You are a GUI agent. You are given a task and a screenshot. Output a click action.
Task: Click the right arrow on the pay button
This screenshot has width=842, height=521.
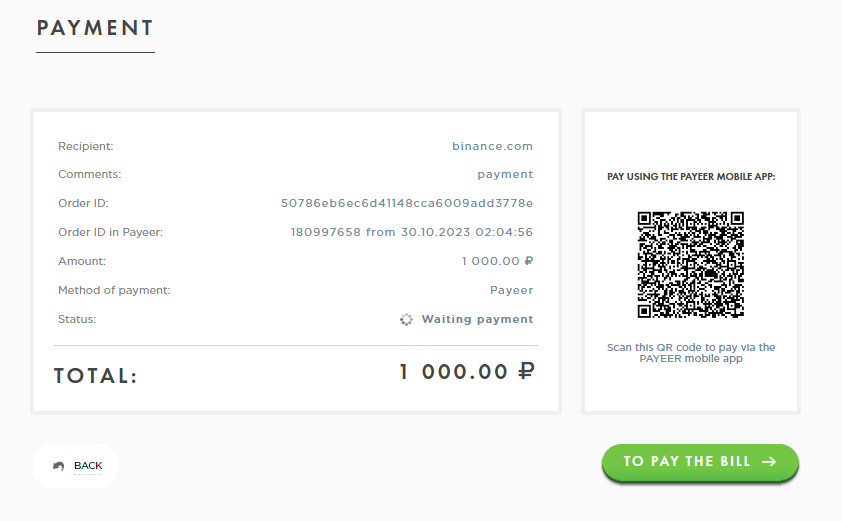768,462
